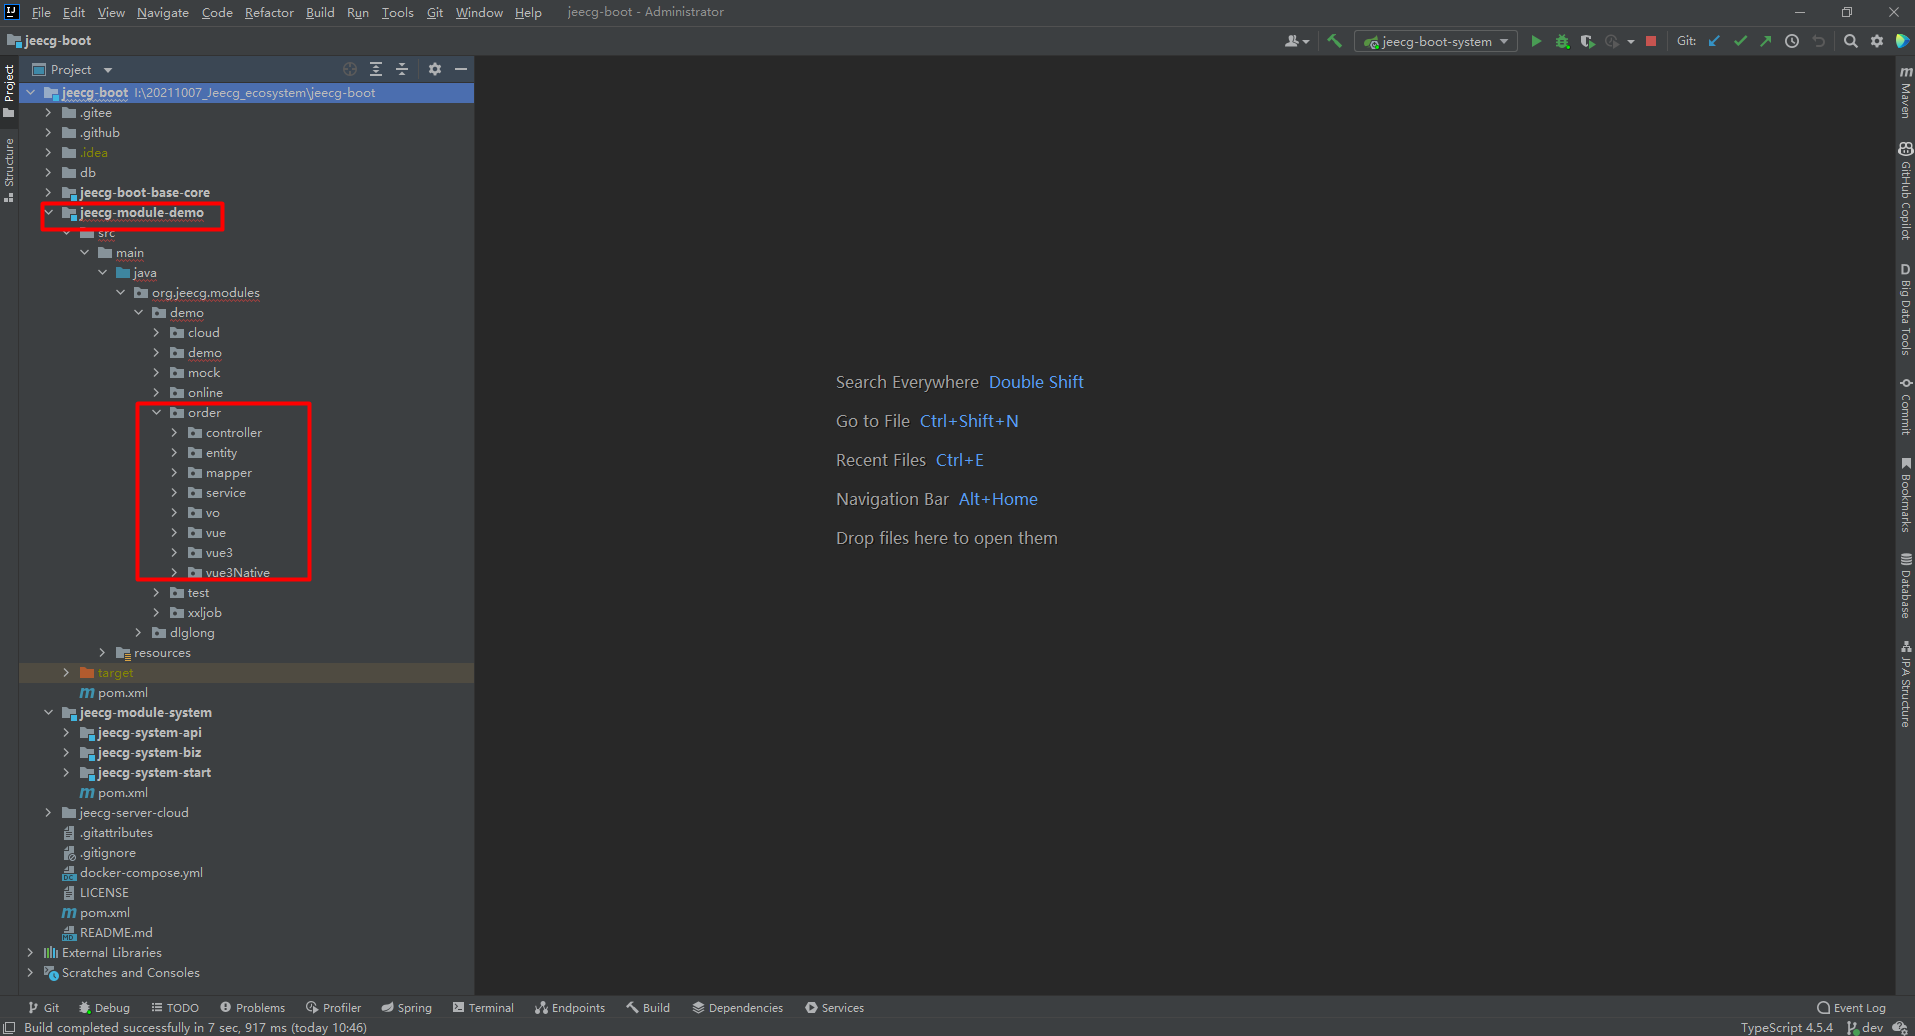Expand the jeecg-boot-base-core module
Viewport: 1915px width, 1036px height.
tap(48, 192)
